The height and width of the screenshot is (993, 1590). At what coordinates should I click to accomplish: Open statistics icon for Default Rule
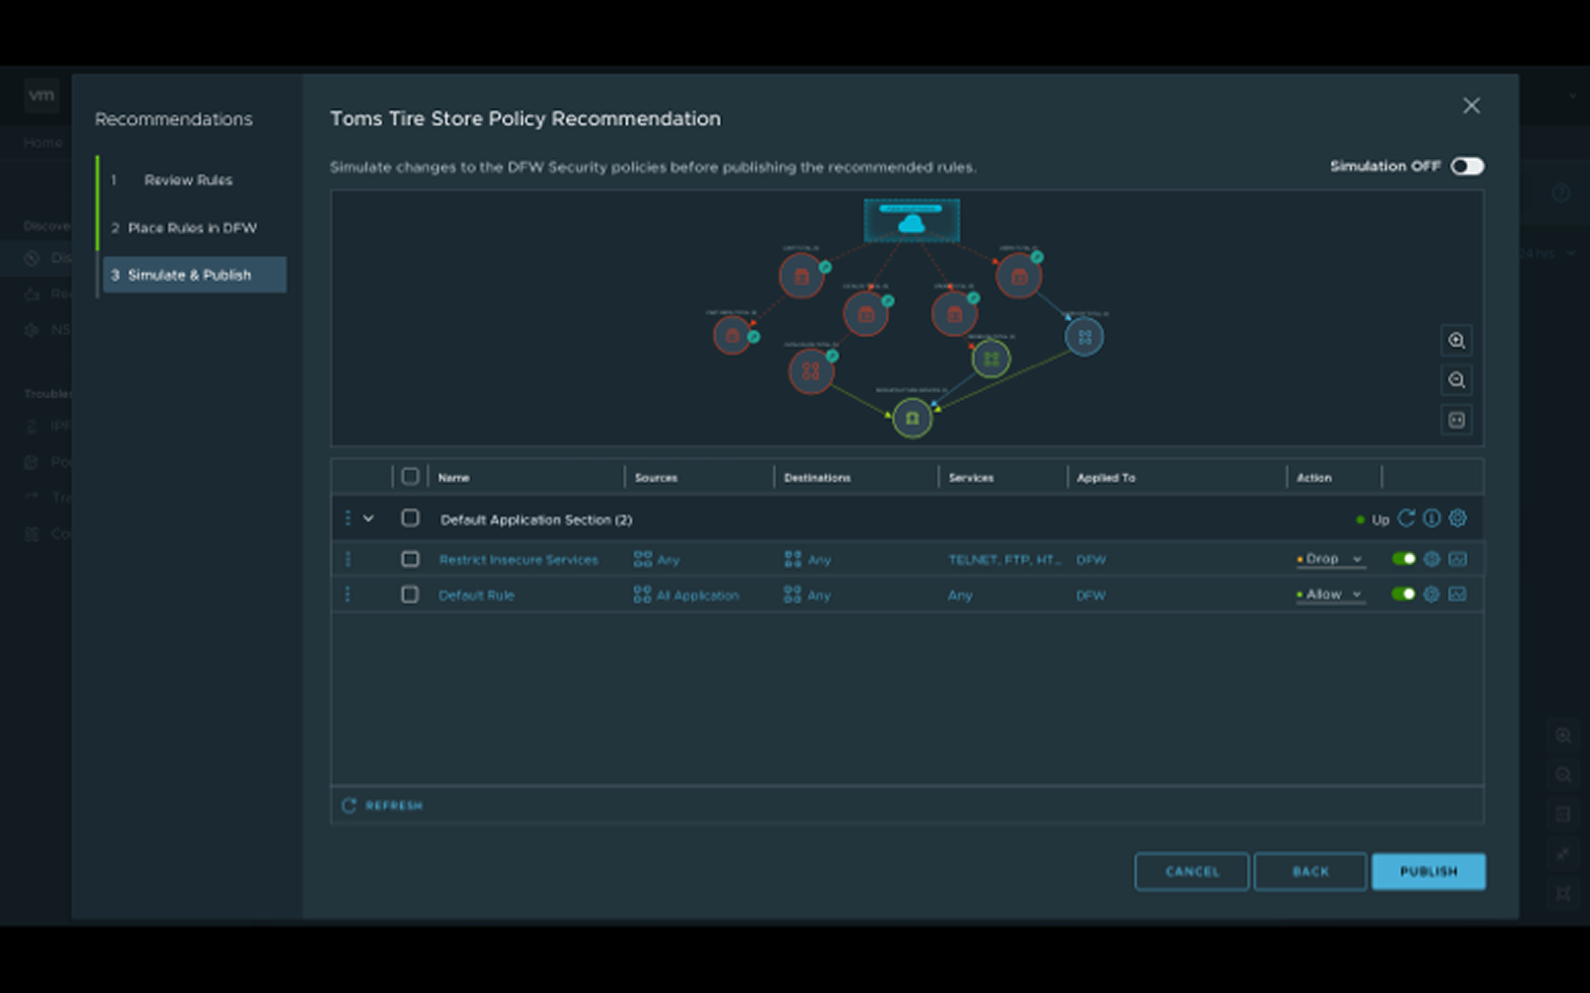pyautogui.click(x=1457, y=594)
